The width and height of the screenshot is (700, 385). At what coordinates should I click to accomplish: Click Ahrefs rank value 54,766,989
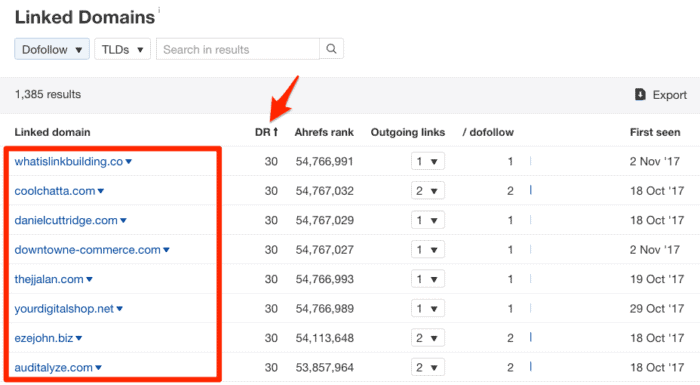pos(325,309)
